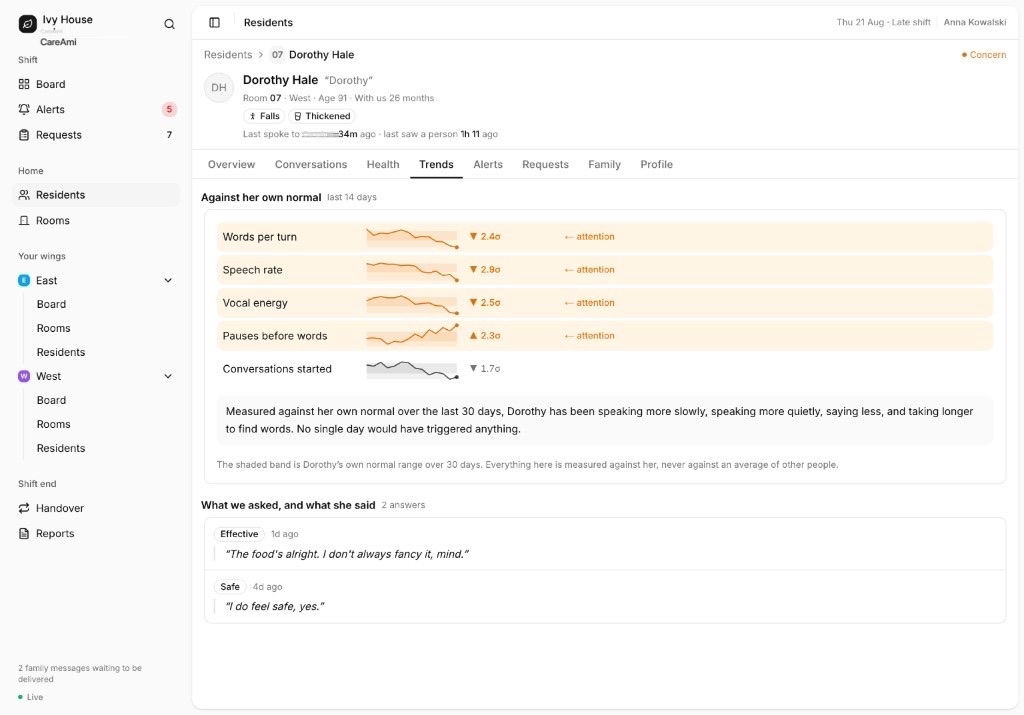Click the Ivy House leaf logo
The image size is (1024, 715).
click(x=27, y=24)
